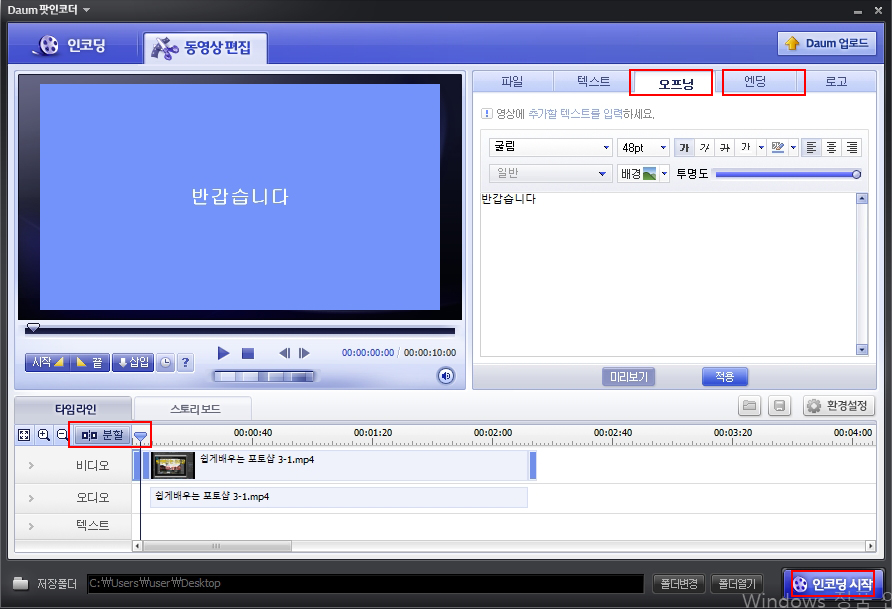Image resolution: width=892 pixels, height=609 pixels.
Task: Click the timeline playhead marker
Action: 140,437
